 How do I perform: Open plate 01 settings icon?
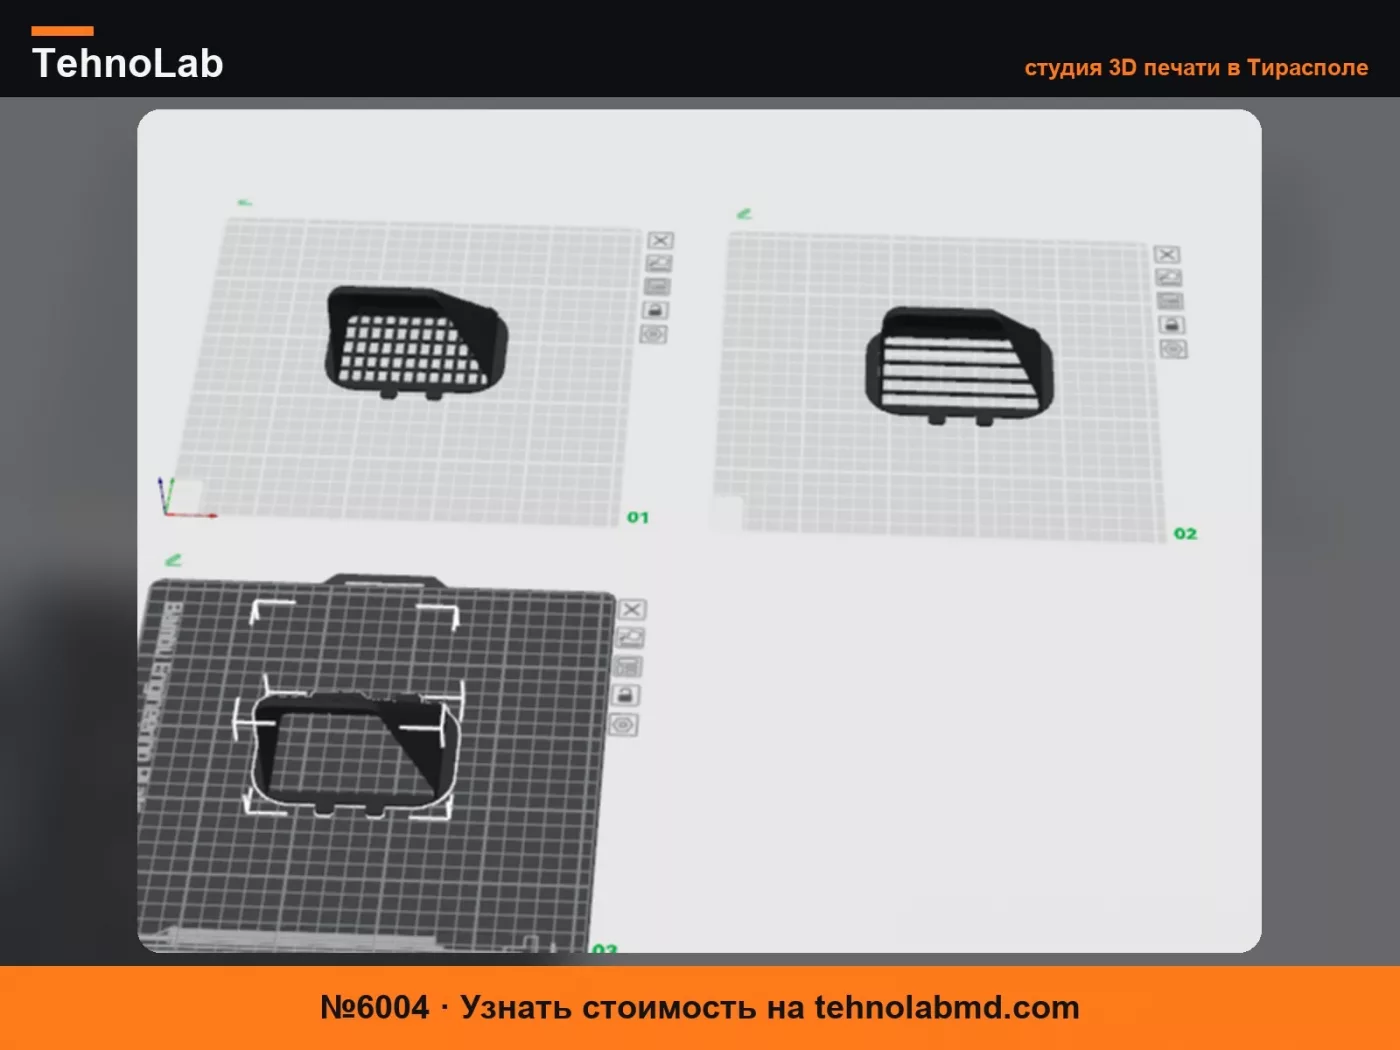(x=653, y=334)
